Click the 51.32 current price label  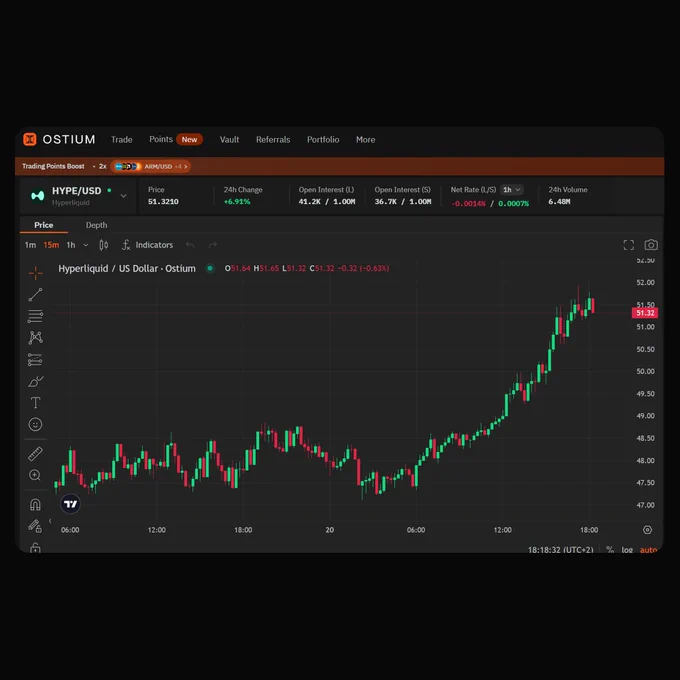645,313
